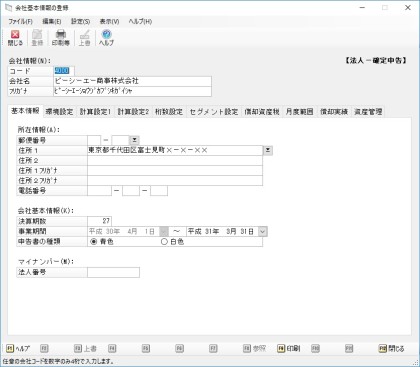Open the 設定(S) menu
The image size is (420, 367).
pos(80,21)
